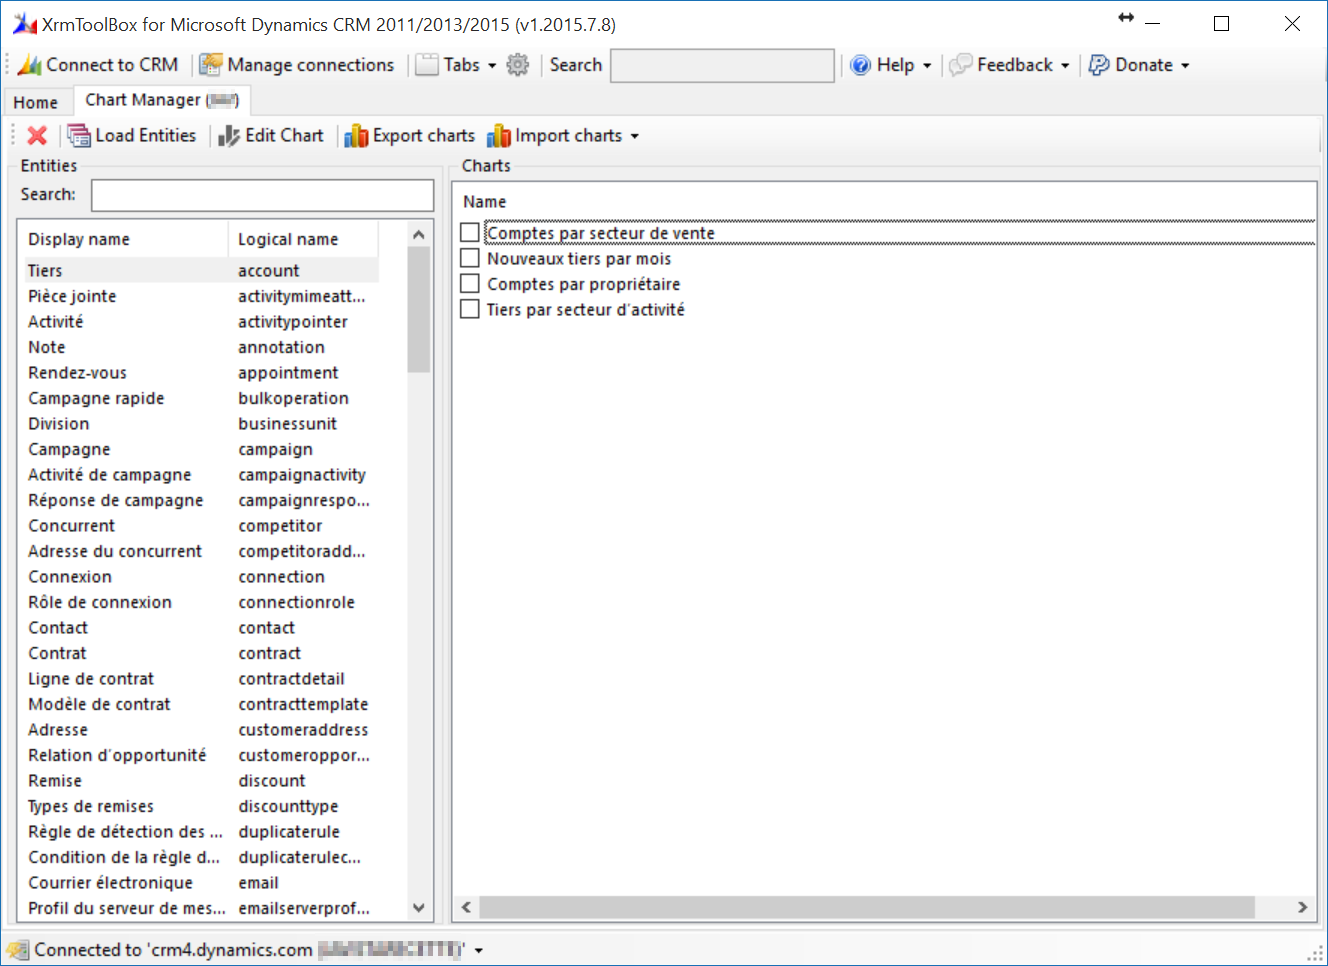Open the connection dropdown in the status bar
The height and width of the screenshot is (966, 1328).
pos(479,950)
